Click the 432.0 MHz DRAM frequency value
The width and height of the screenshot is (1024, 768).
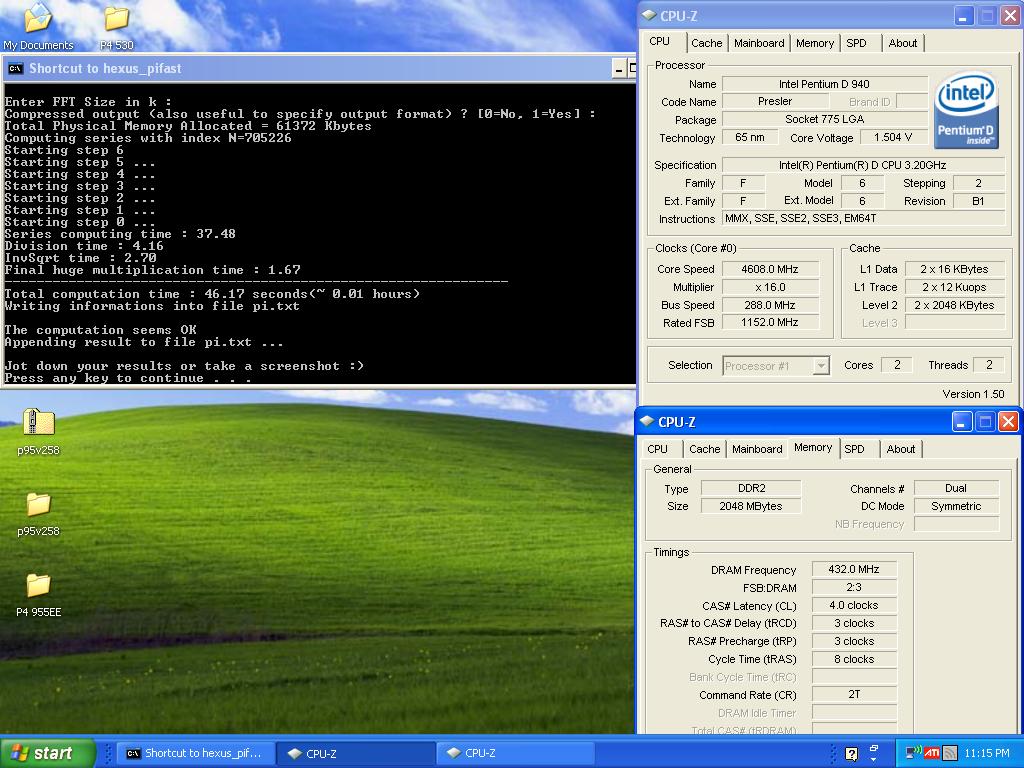coord(854,569)
